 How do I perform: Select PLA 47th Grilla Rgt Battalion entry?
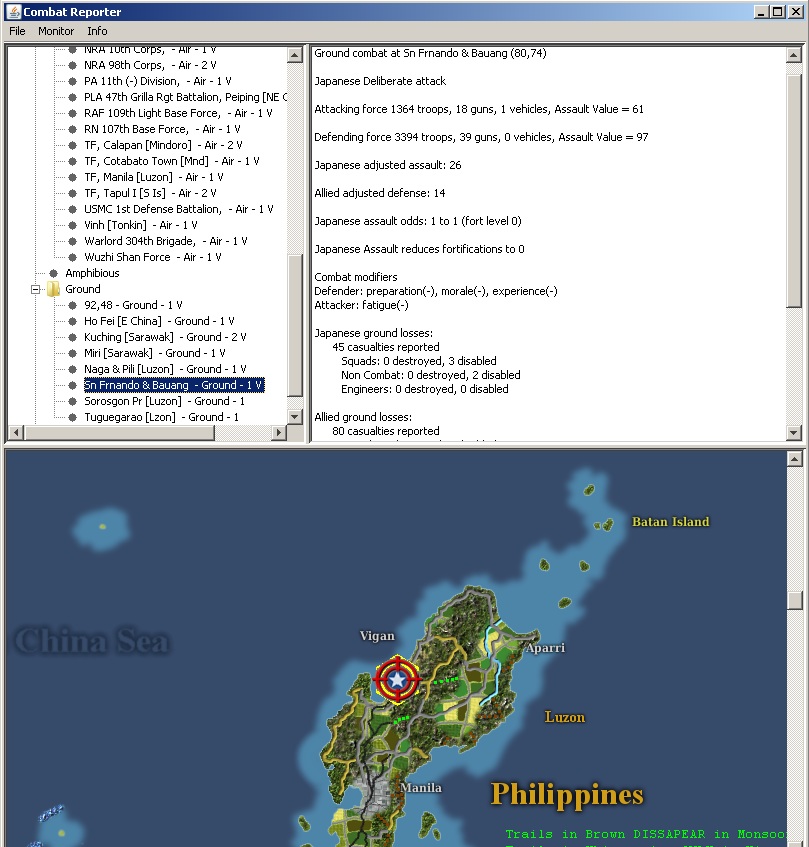tap(185, 97)
